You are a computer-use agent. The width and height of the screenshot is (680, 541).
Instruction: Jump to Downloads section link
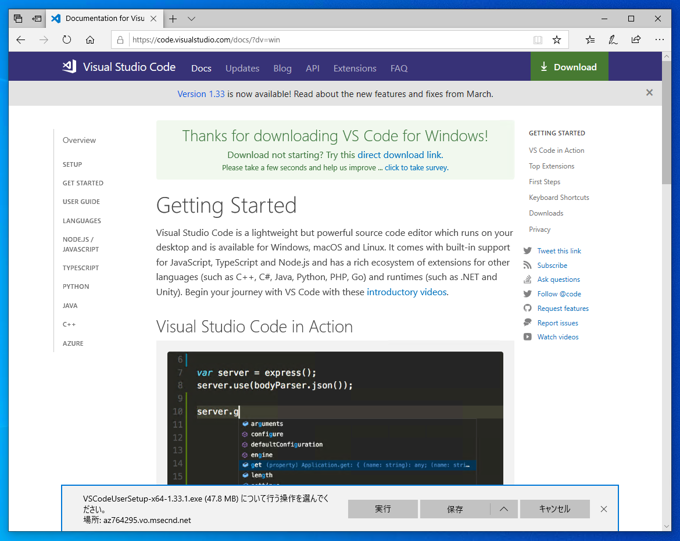pos(546,213)
